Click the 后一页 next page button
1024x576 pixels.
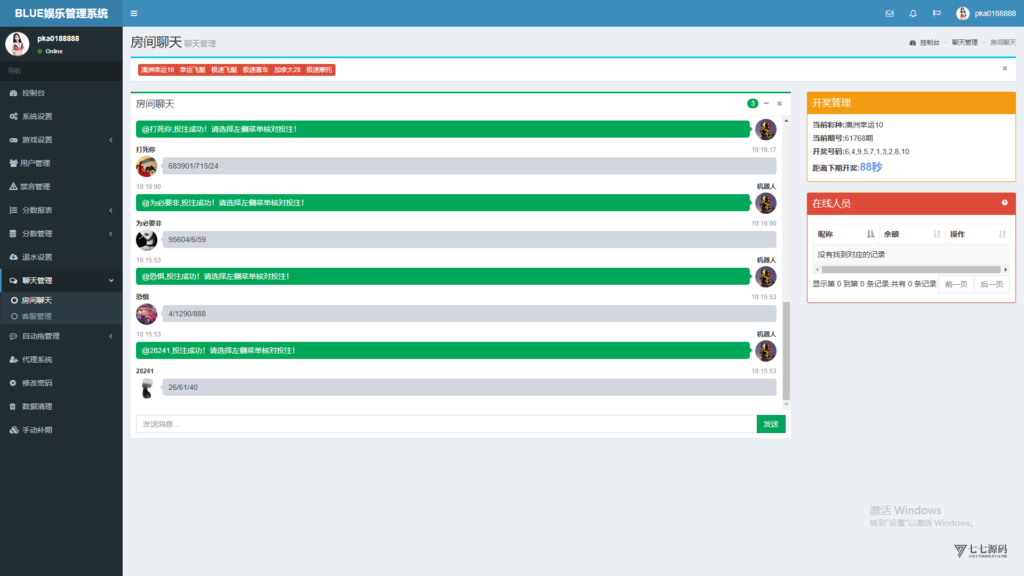coord(991,284)
